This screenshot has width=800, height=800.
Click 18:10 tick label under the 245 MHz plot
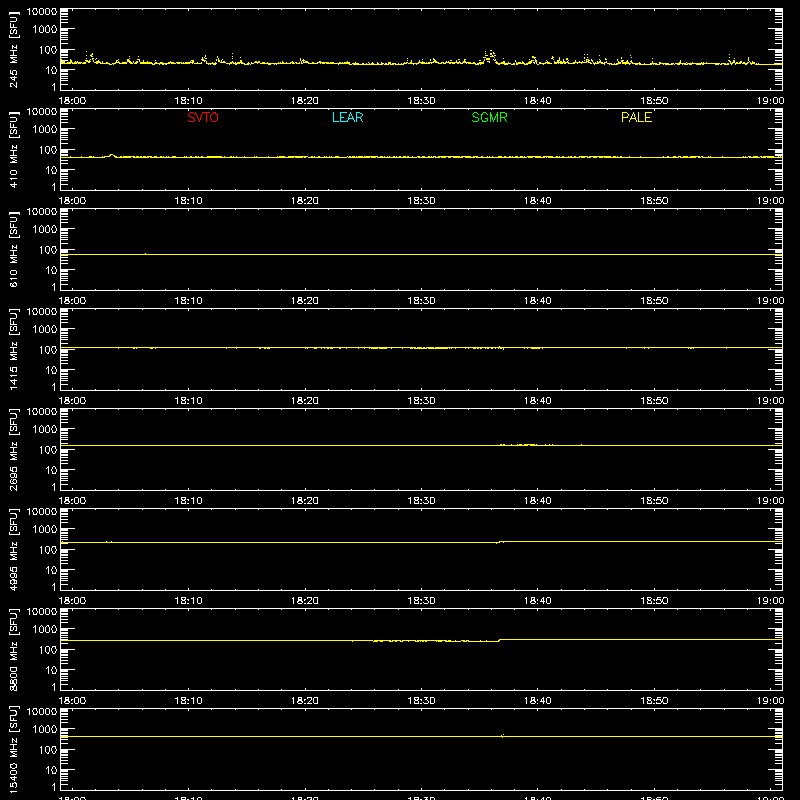[x=188, y=101]
